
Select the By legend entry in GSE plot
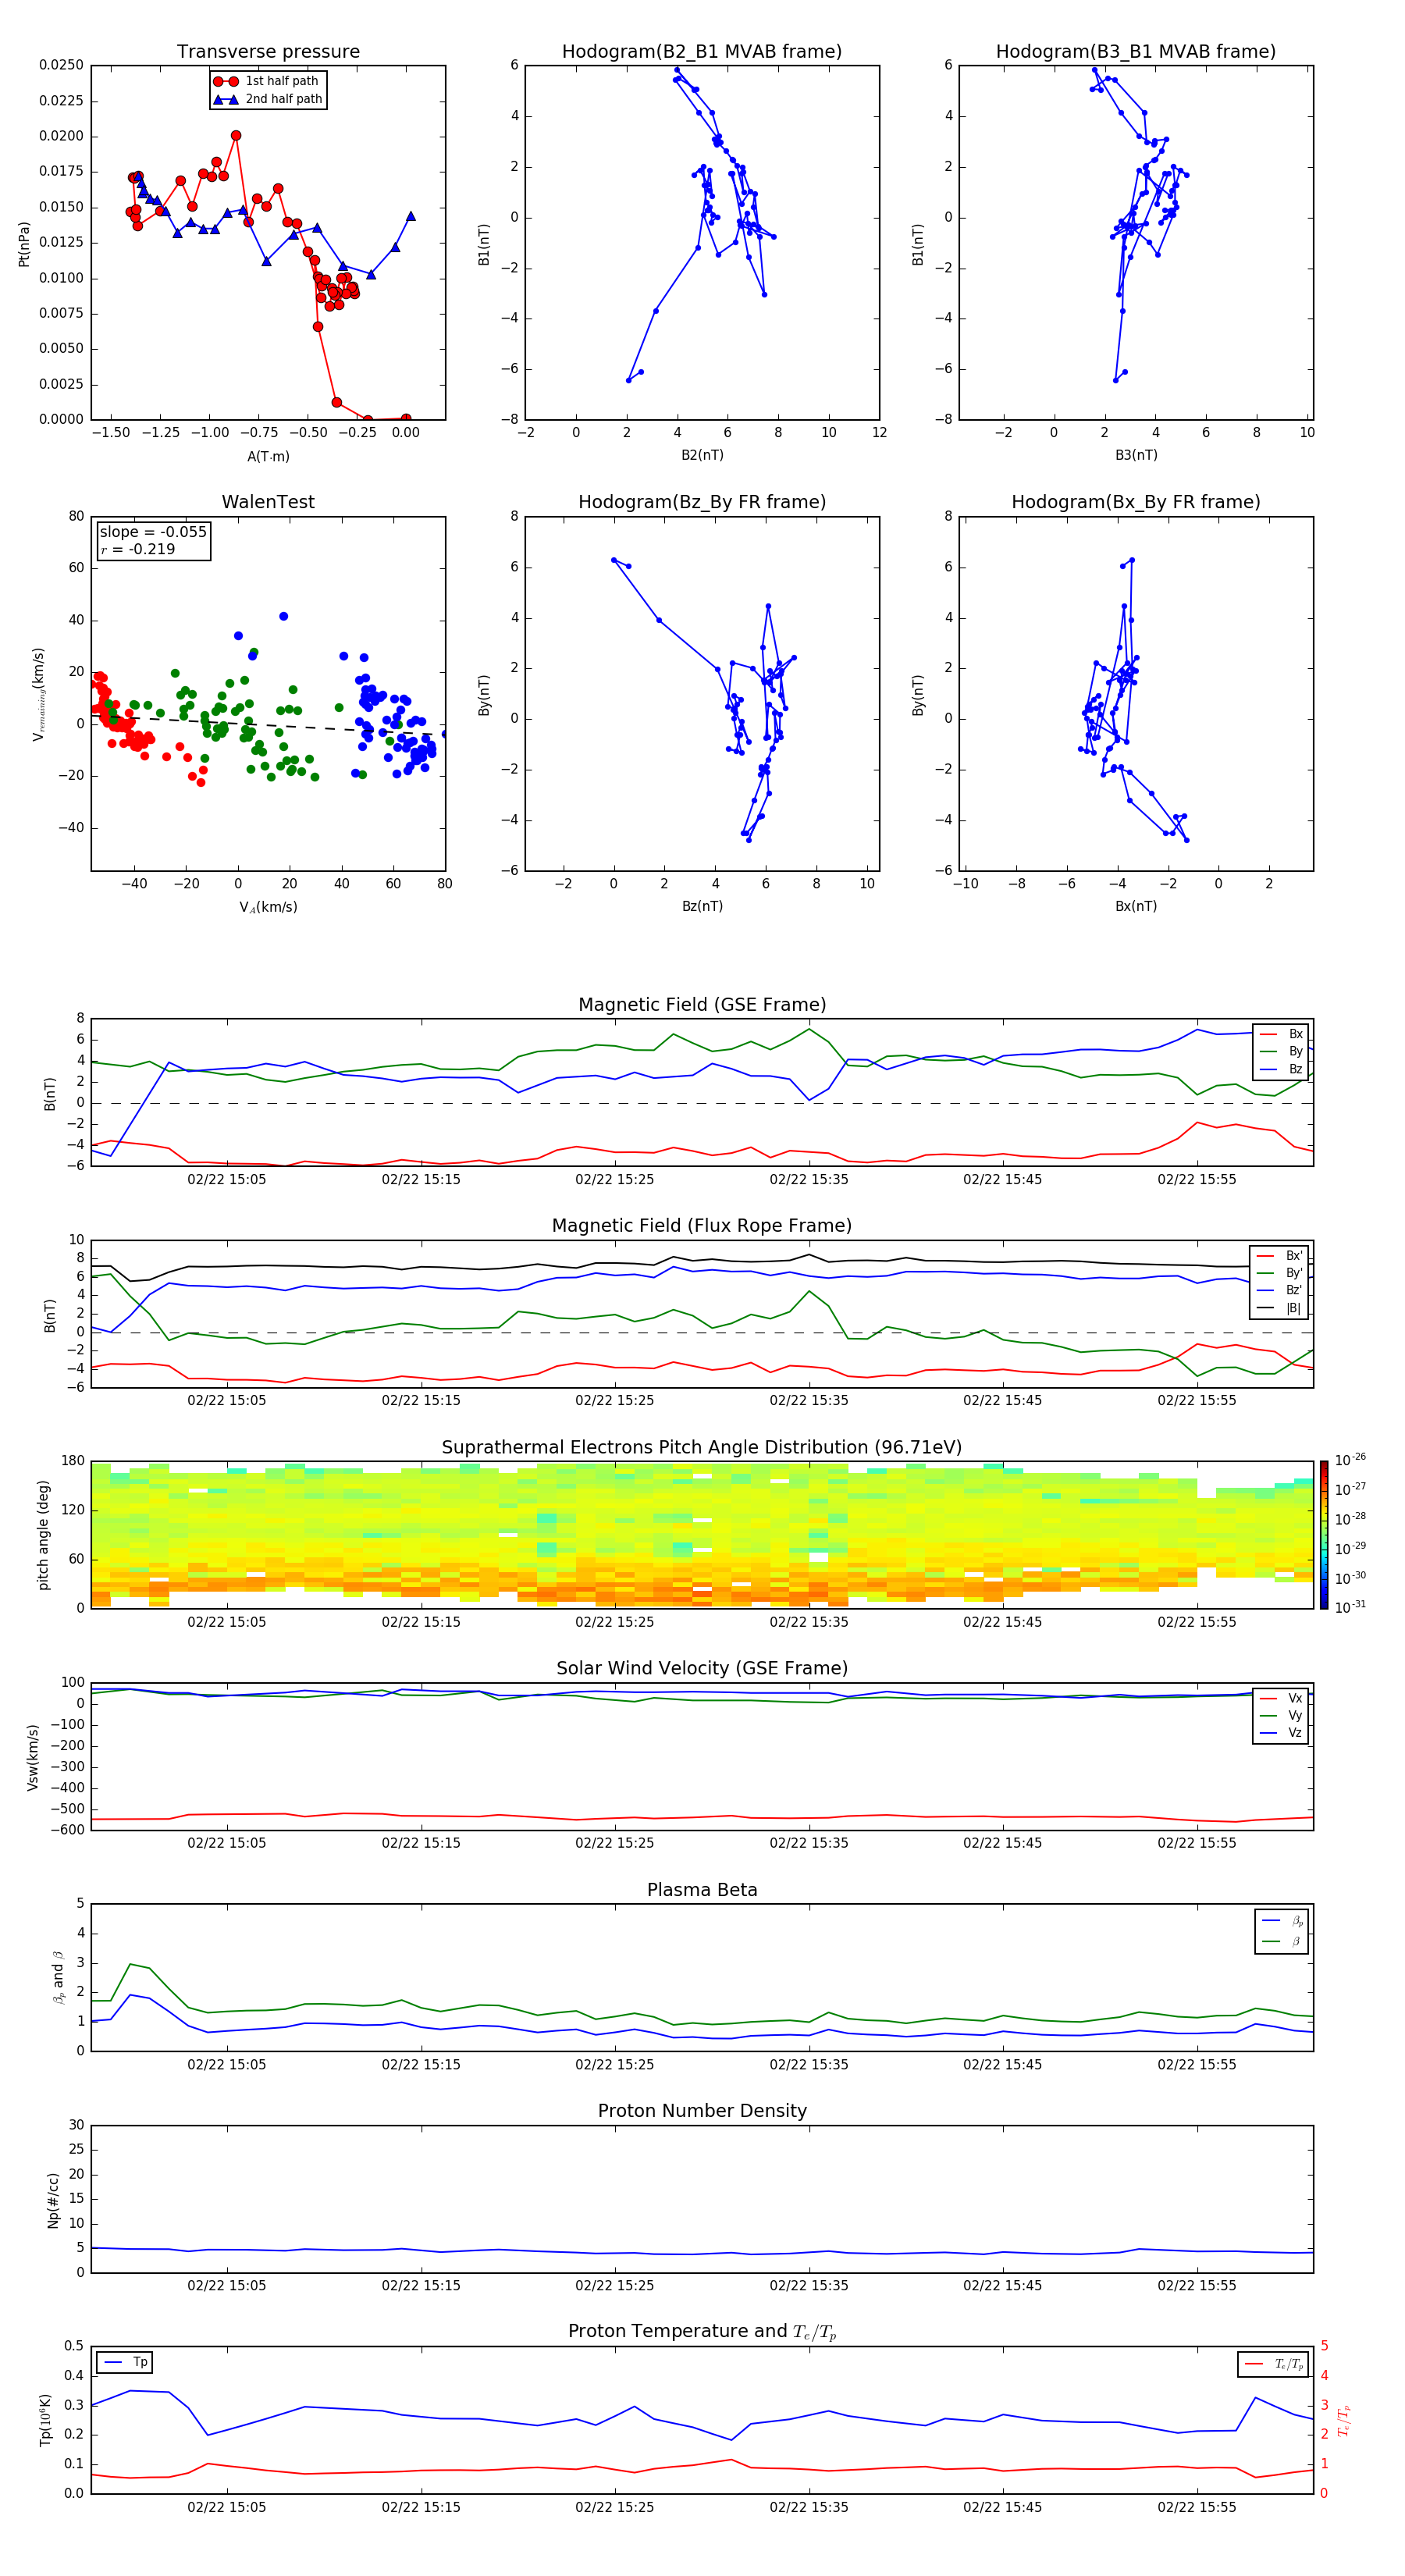tap(1281, 1051)
